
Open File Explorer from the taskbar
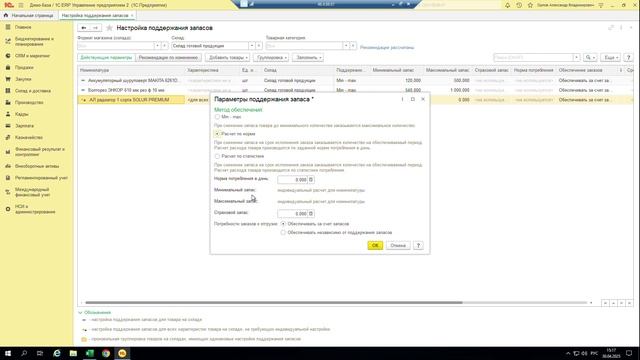(73, 353)
